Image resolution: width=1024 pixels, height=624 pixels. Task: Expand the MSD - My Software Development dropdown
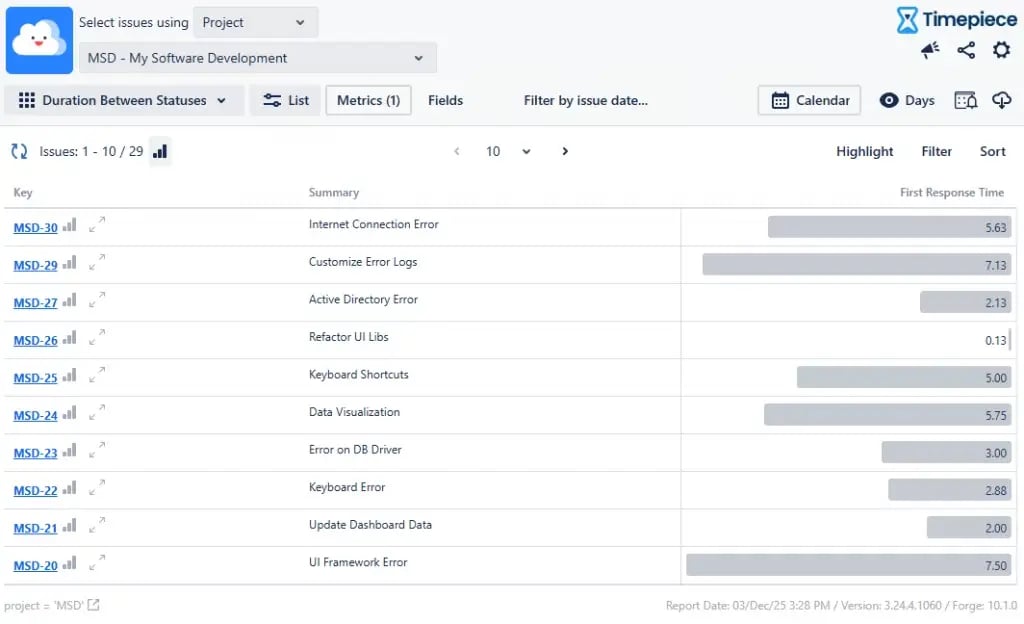click(x=257, y=58)
